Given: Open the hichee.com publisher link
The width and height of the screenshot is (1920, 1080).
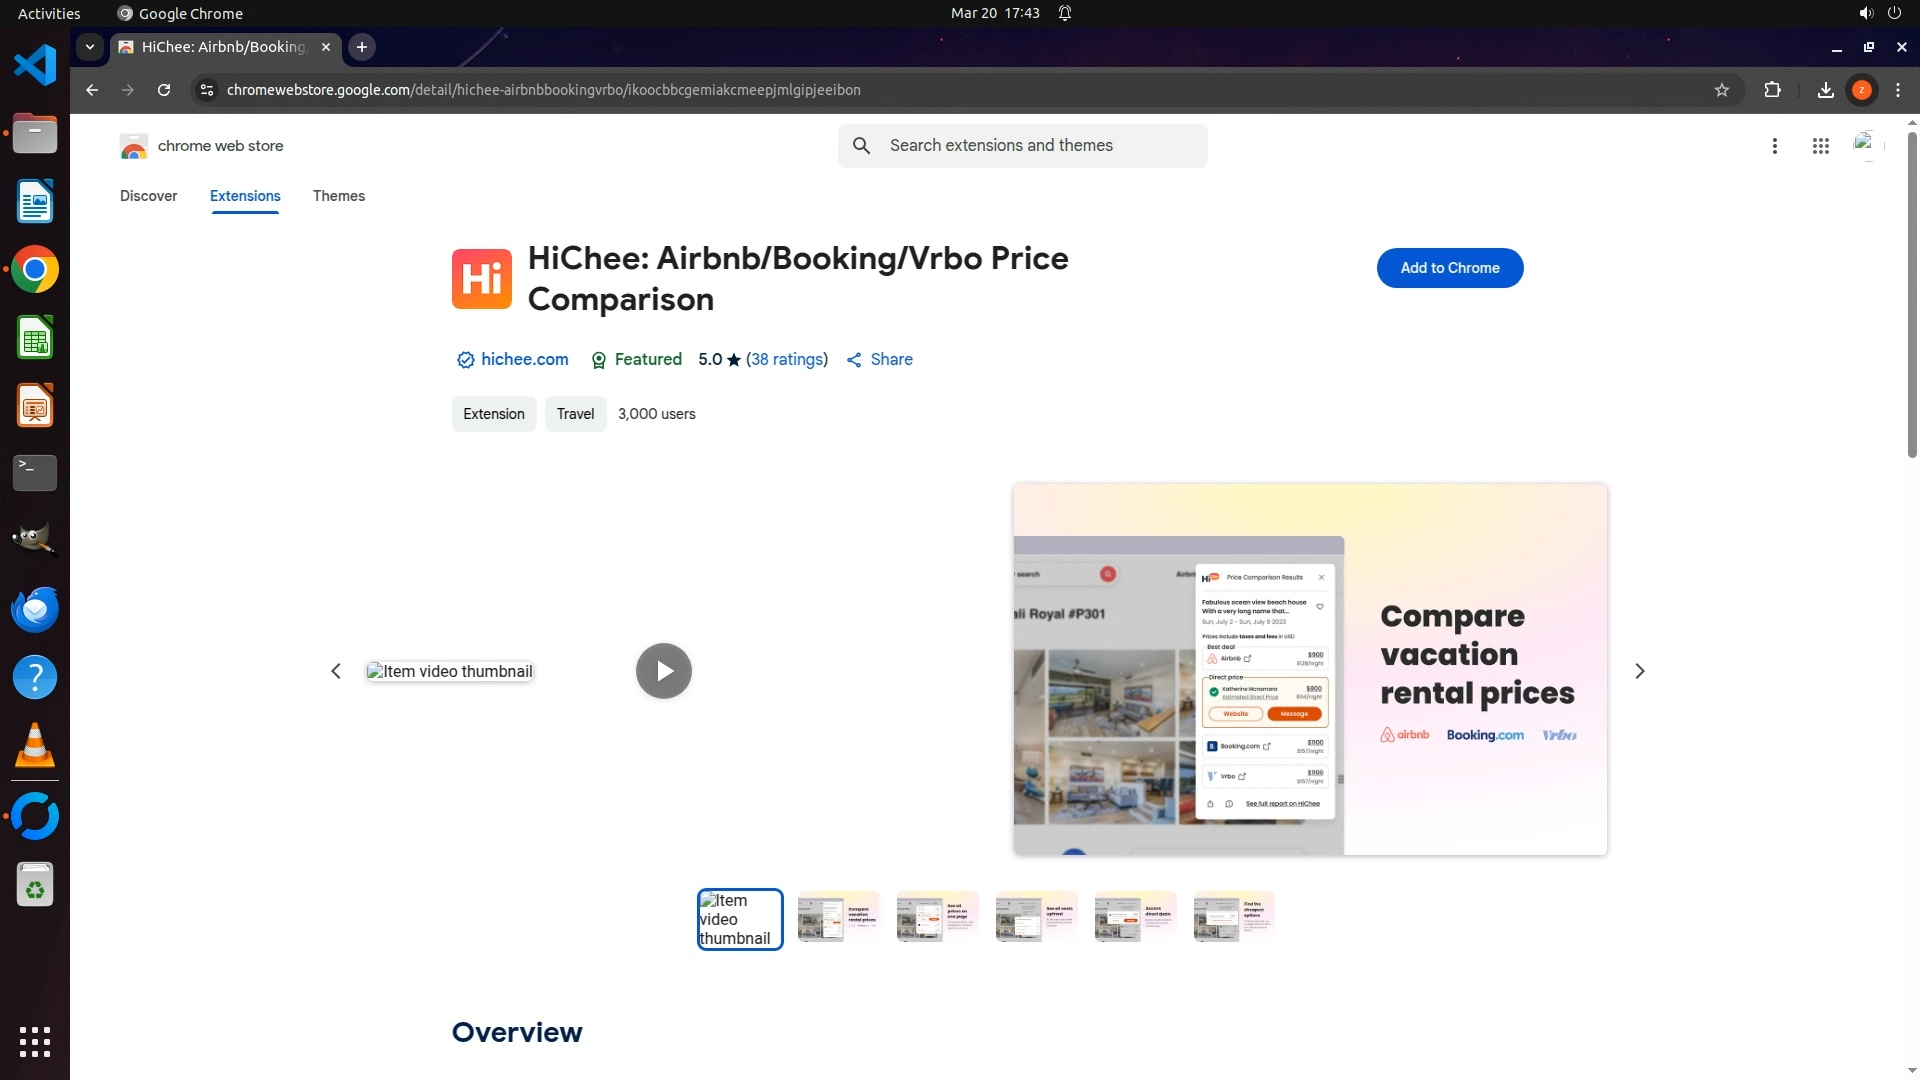Looking at the screenshot, I should [x=524, y=360].
